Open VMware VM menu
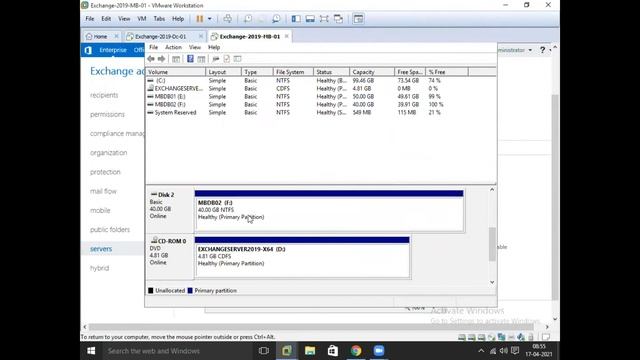Viewport: 640px width, 360px height. (x=142, y=19)
